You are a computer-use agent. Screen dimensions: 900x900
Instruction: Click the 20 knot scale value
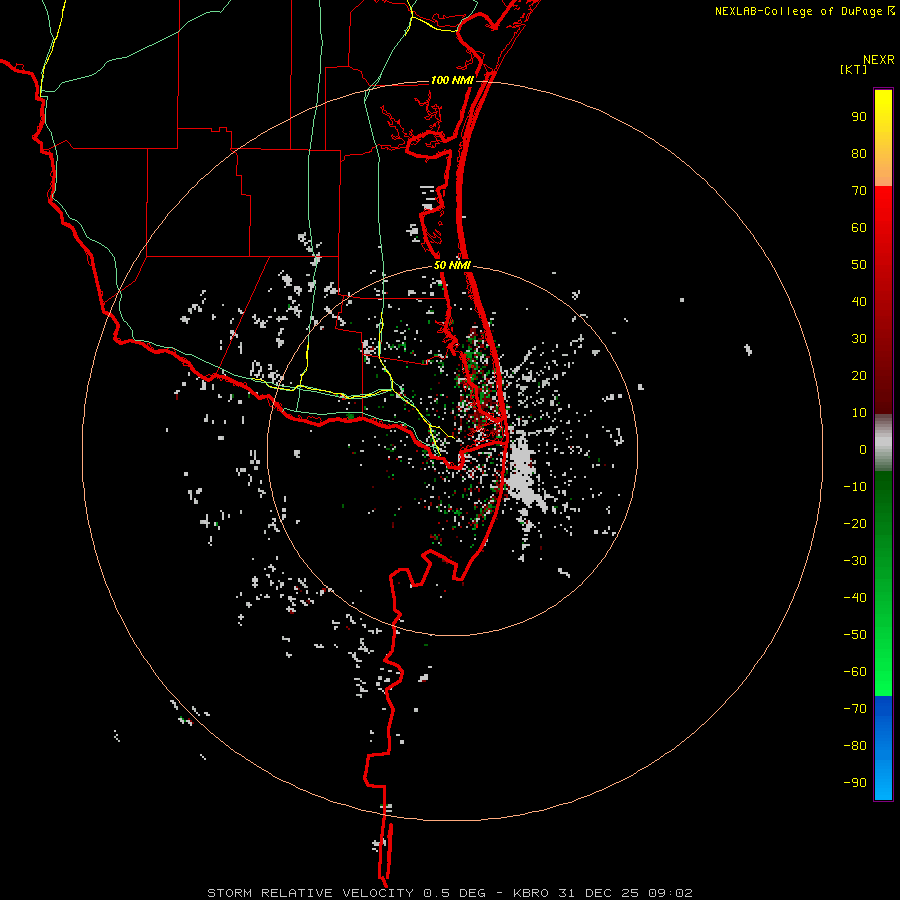pos(859,375)
